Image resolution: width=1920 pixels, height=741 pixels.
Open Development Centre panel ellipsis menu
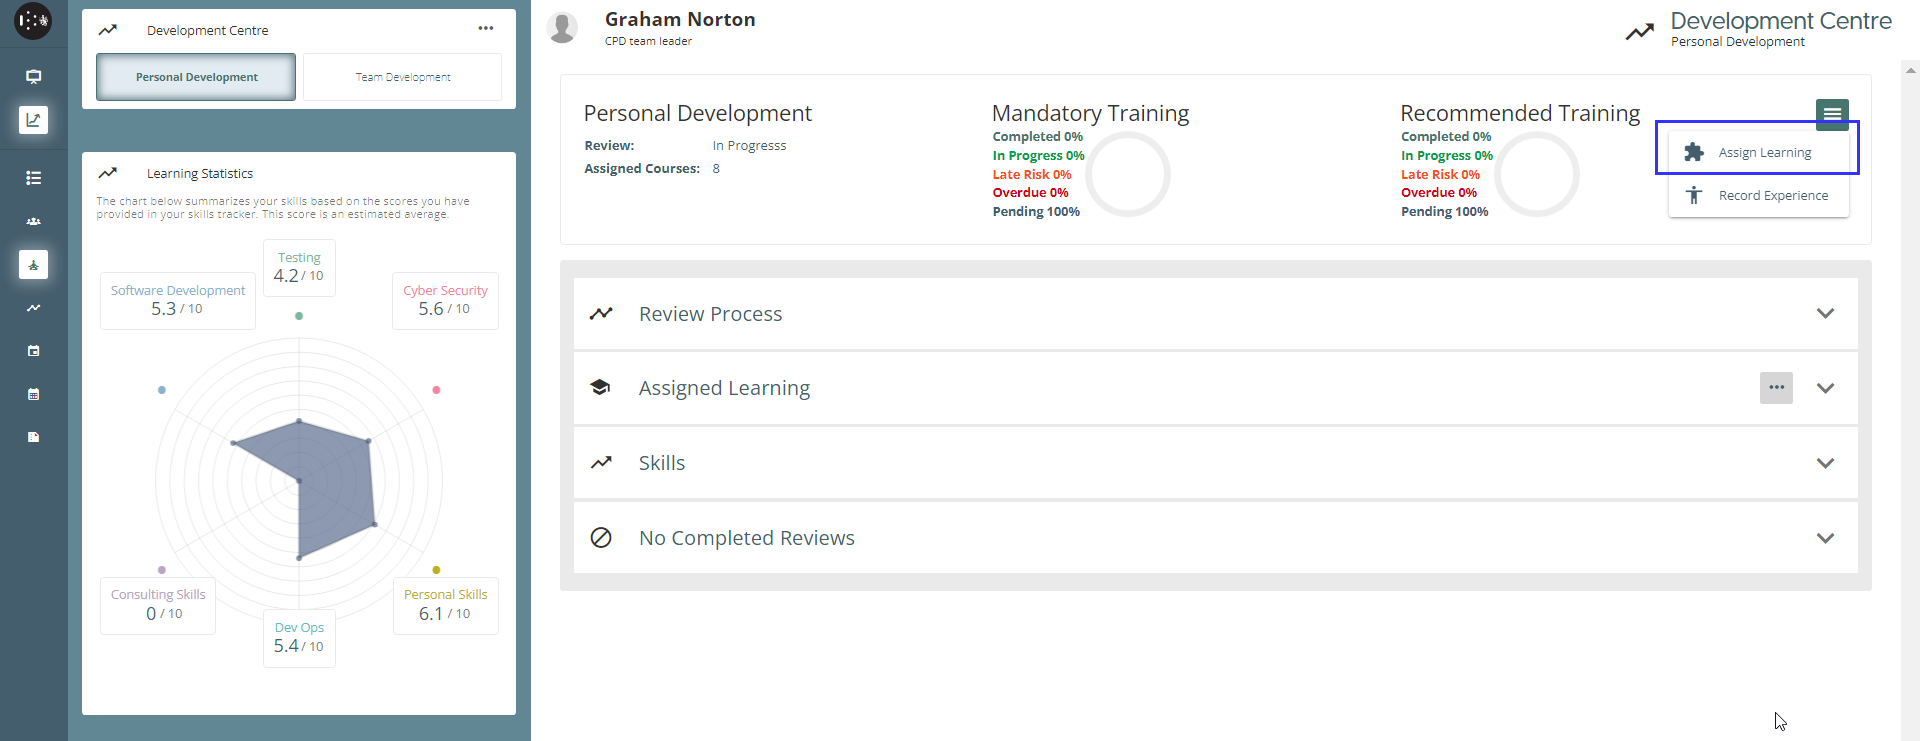(486, 29)
